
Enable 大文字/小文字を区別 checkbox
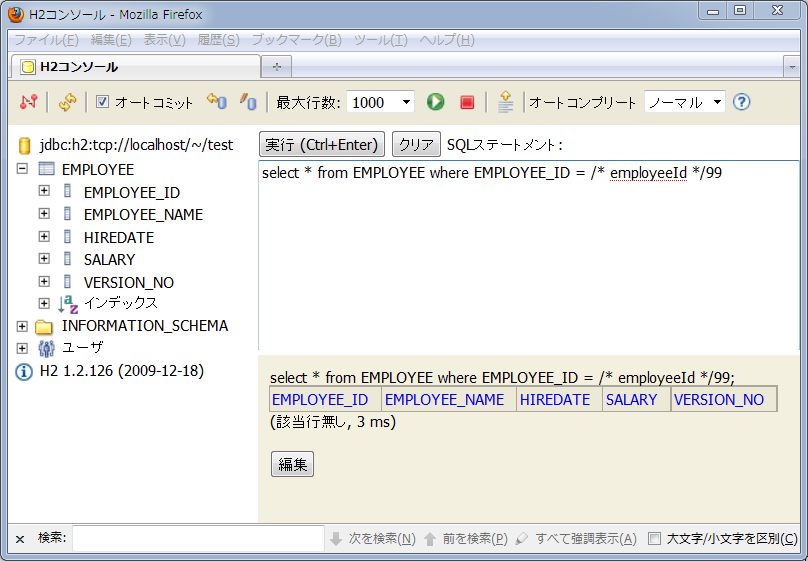click(x=655, y=539)
